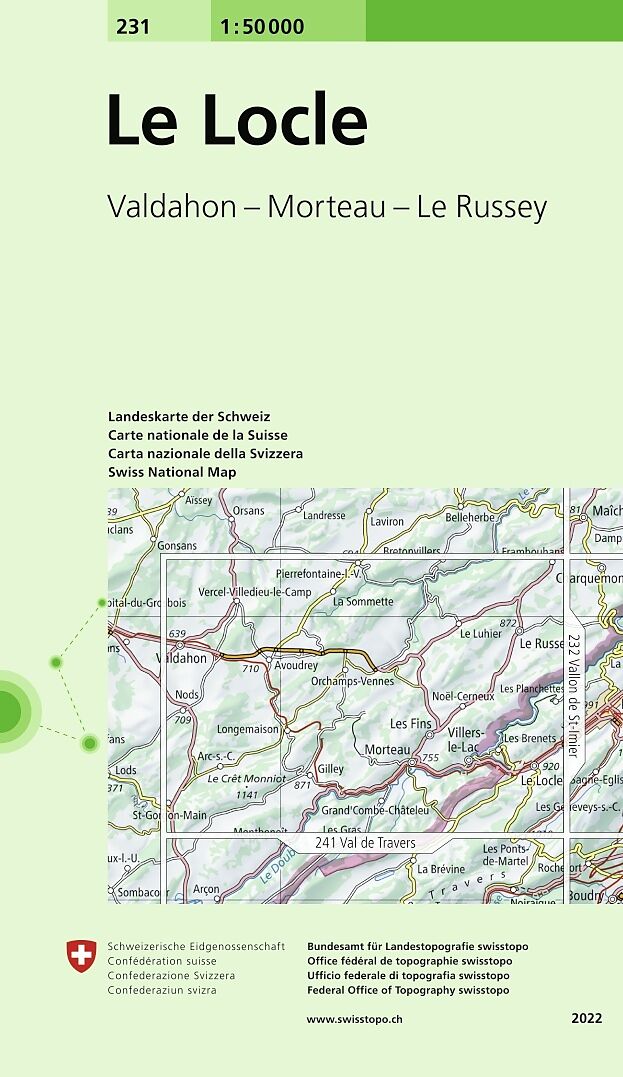Click the Federal Office of Topography swisstopo text
This screenshot has height=1077, width=623.
point(408,990)
